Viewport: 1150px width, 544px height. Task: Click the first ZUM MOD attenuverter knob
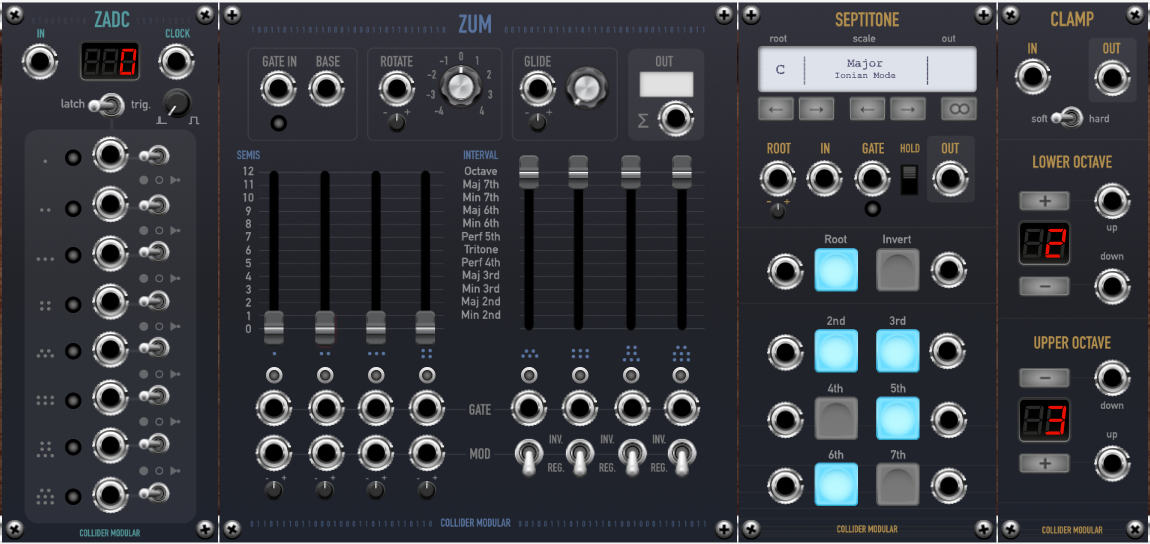[x=274, y=490]
